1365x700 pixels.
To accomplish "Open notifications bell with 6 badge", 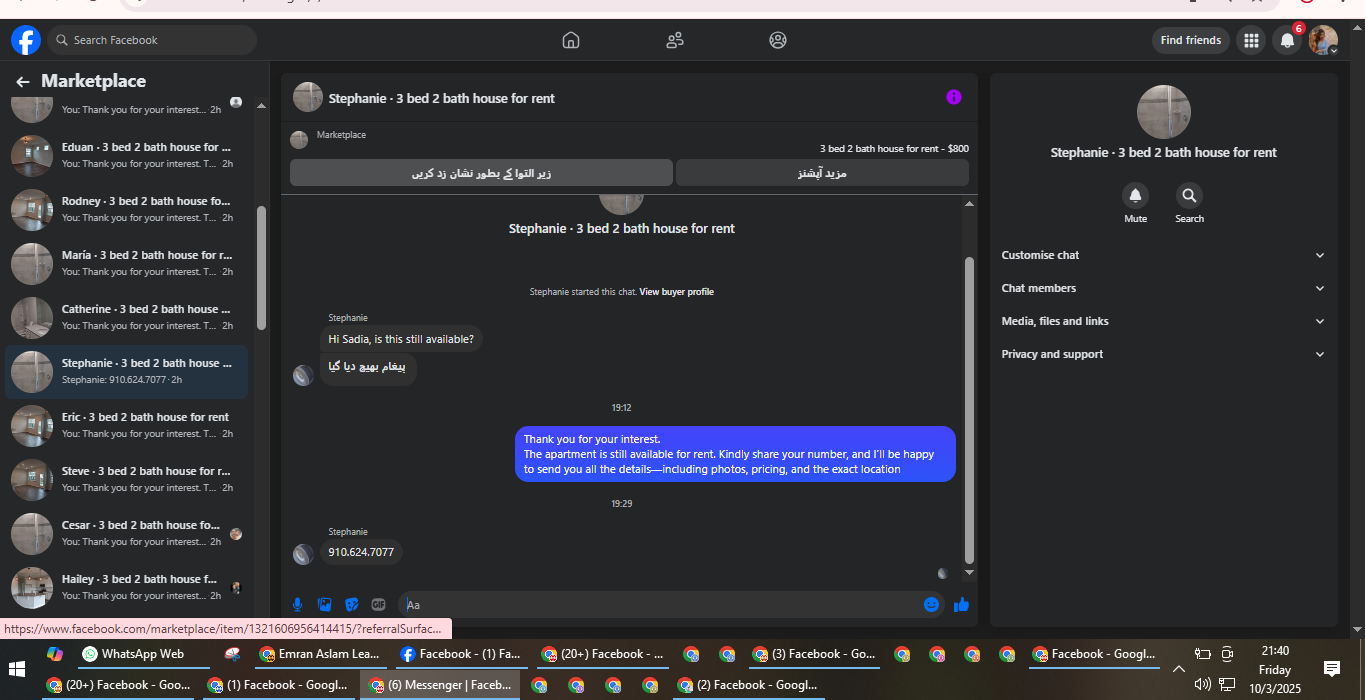I will (x=1287, y=40).
